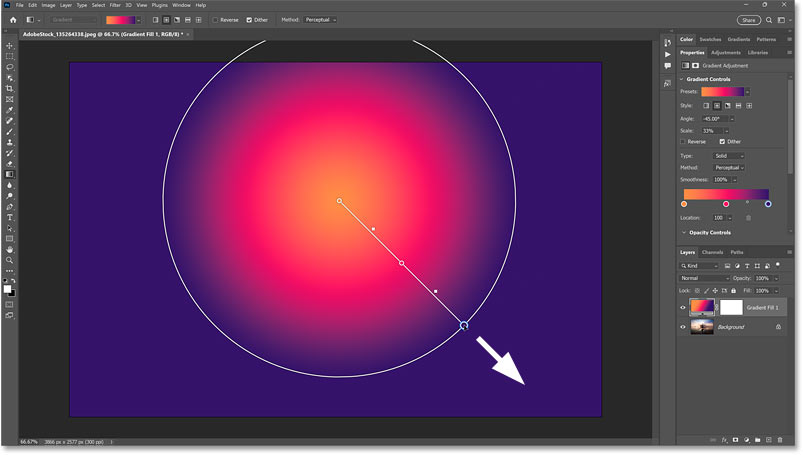803x455 pixels.
Task: Select the Crop tool
Action: pyautogui.click(x=9, y=89)
